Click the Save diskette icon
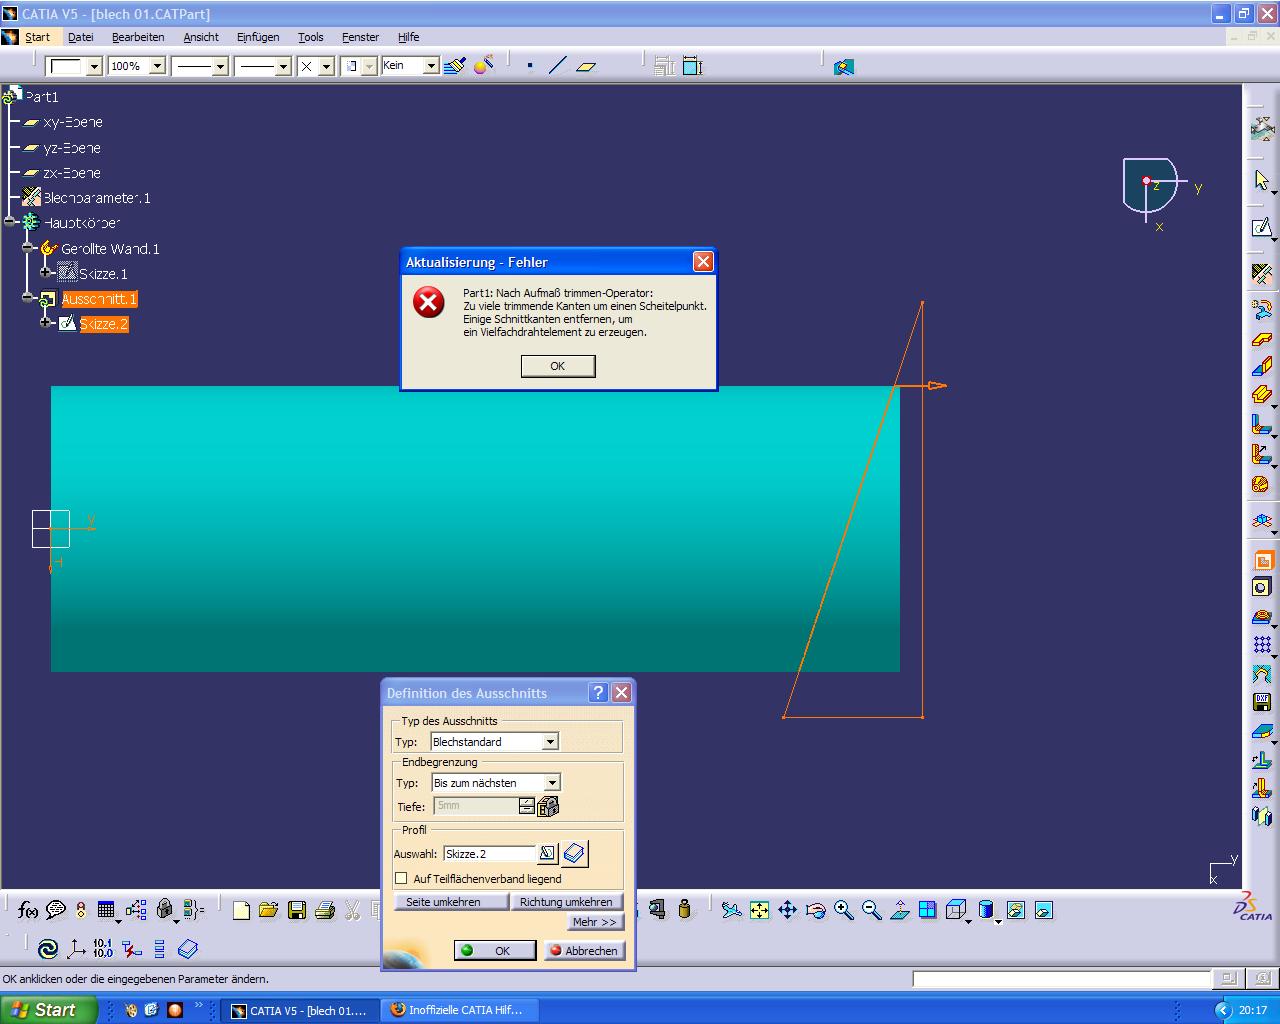The image size is (1280, 1024). coord(296,910)
